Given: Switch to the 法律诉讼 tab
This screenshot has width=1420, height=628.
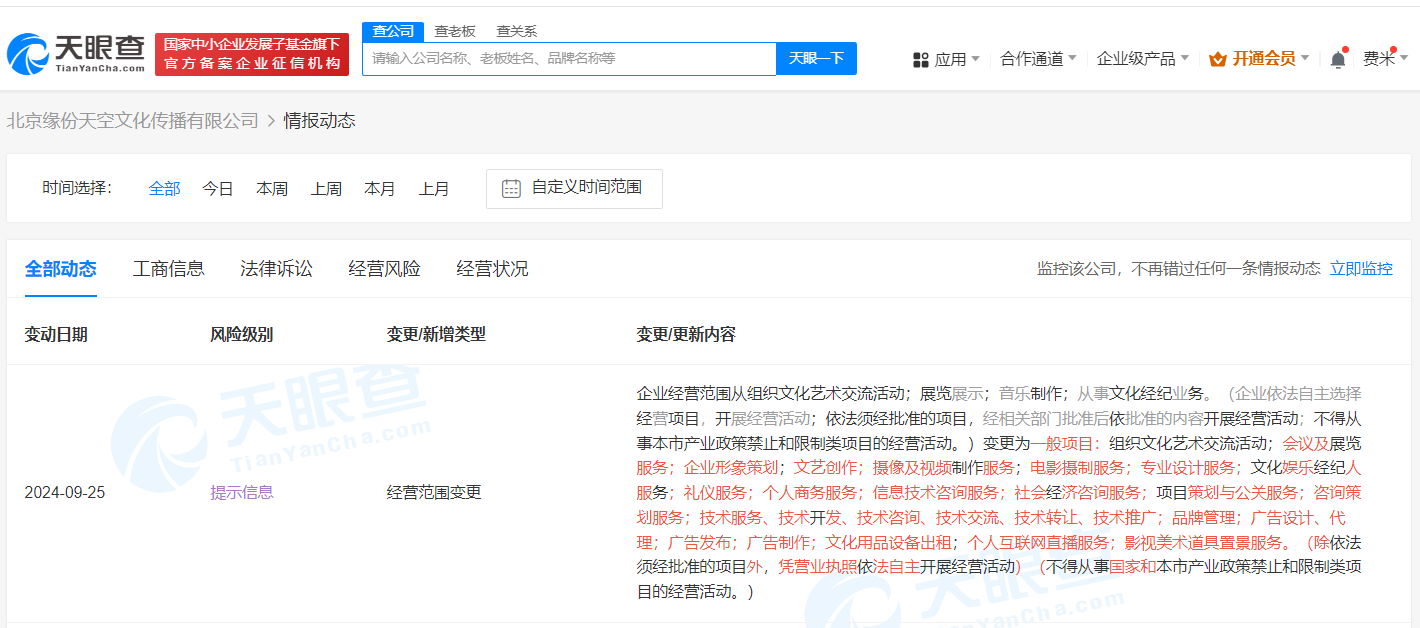Looking at the screenshot, I should [x=277, y=269].
